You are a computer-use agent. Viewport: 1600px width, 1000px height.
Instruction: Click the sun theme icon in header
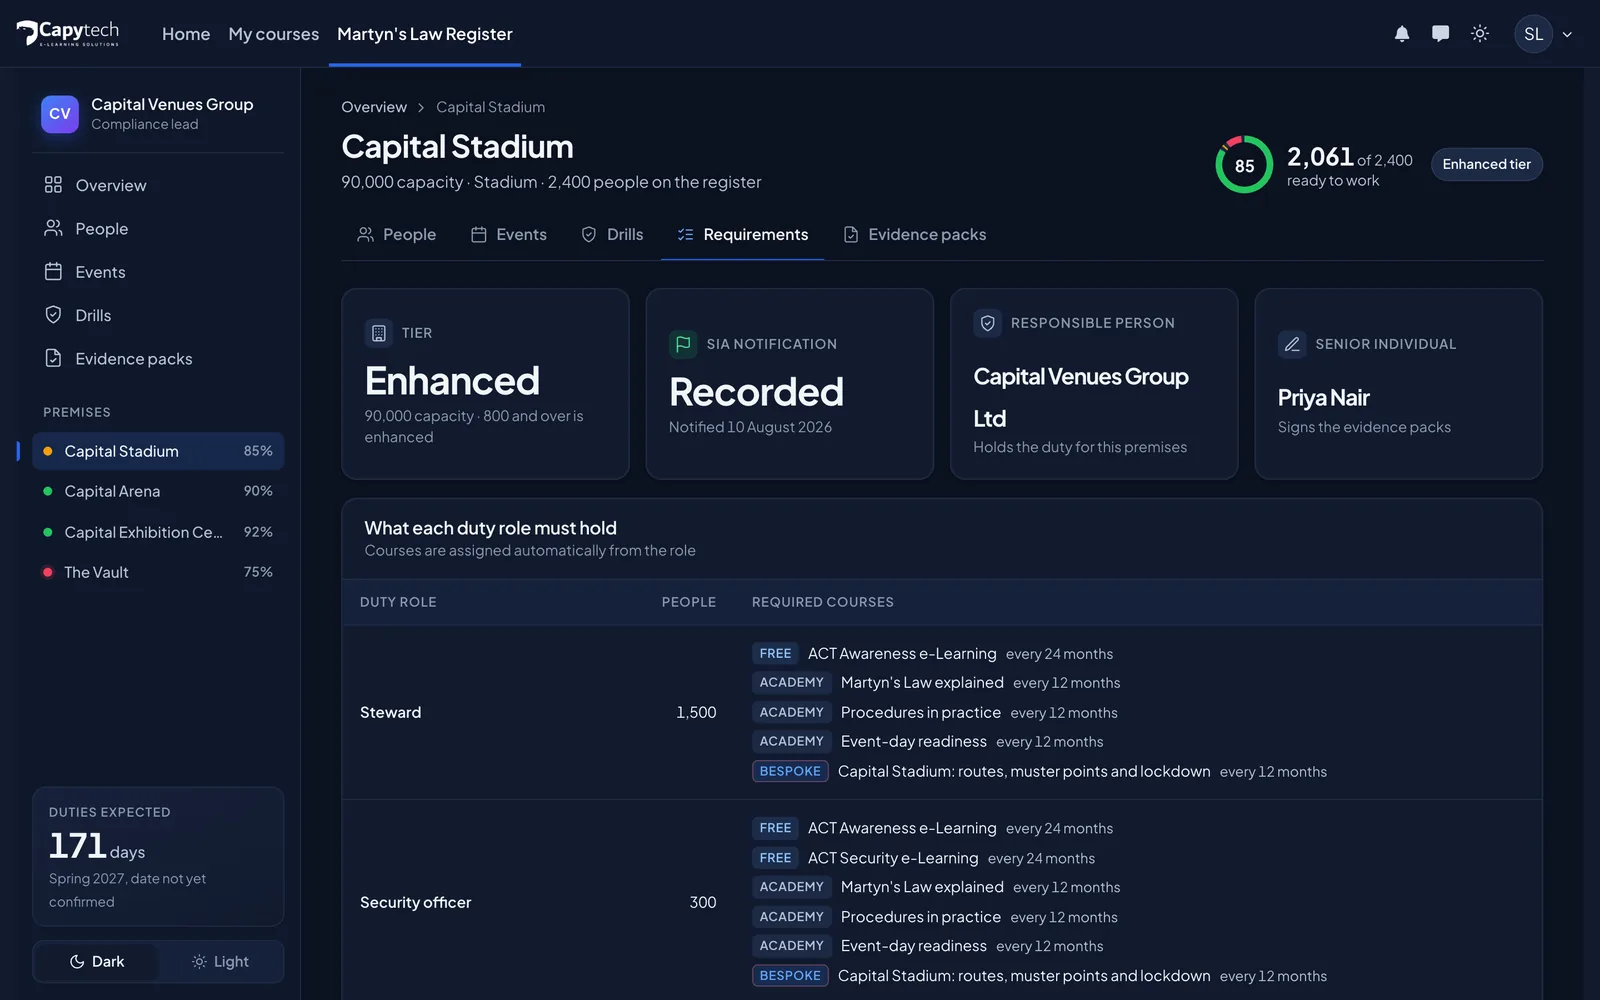(1480, 34)
